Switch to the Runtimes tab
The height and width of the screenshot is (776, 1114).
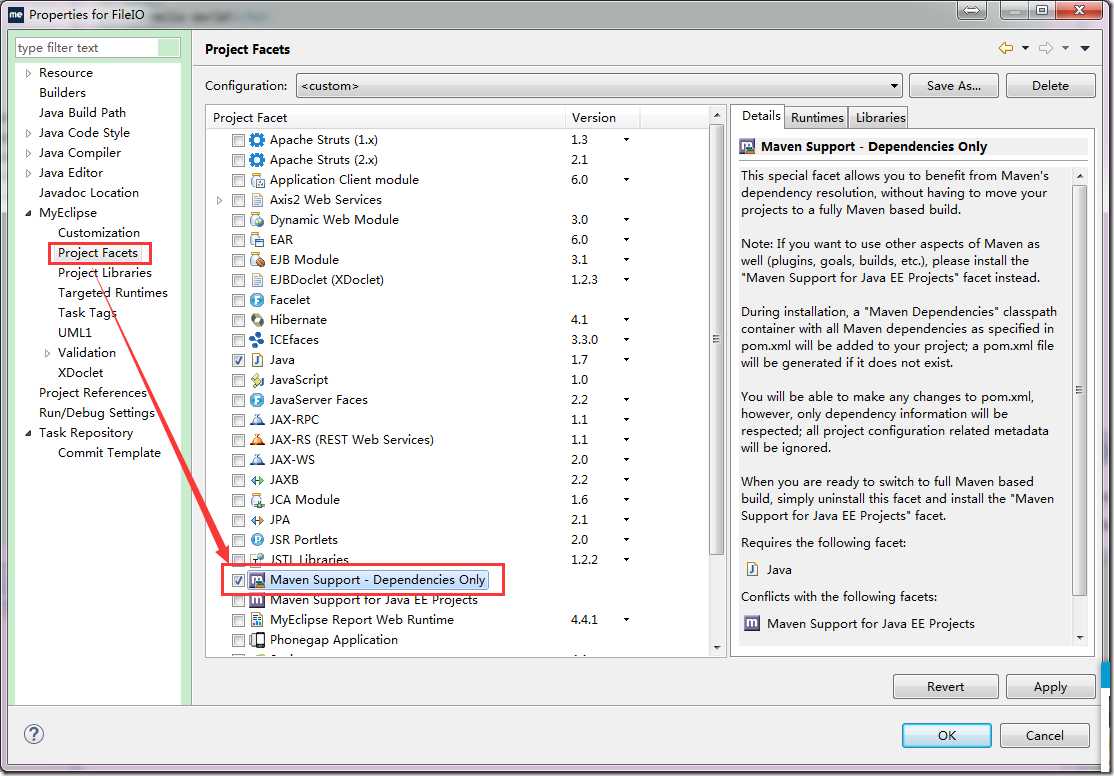click(817, 117)
